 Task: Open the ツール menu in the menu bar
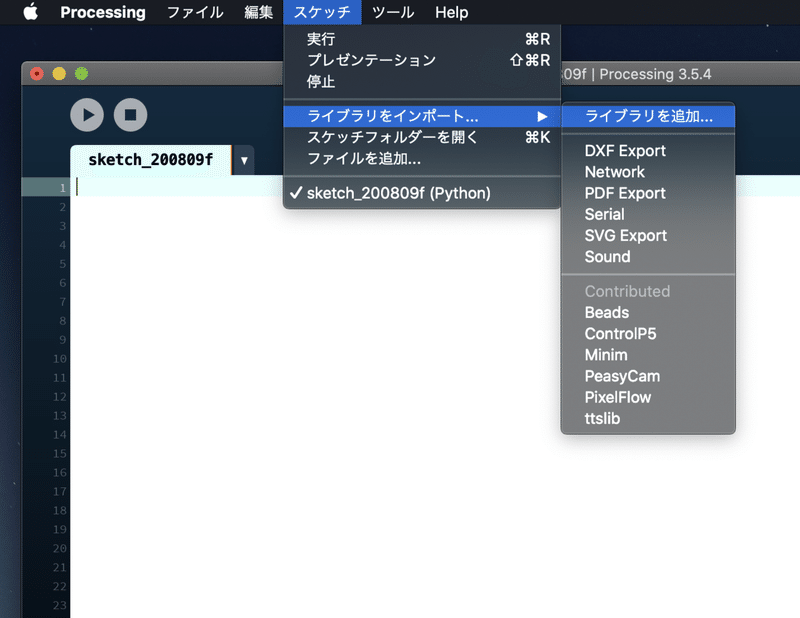pyautogui.click(x=393, y=12)
